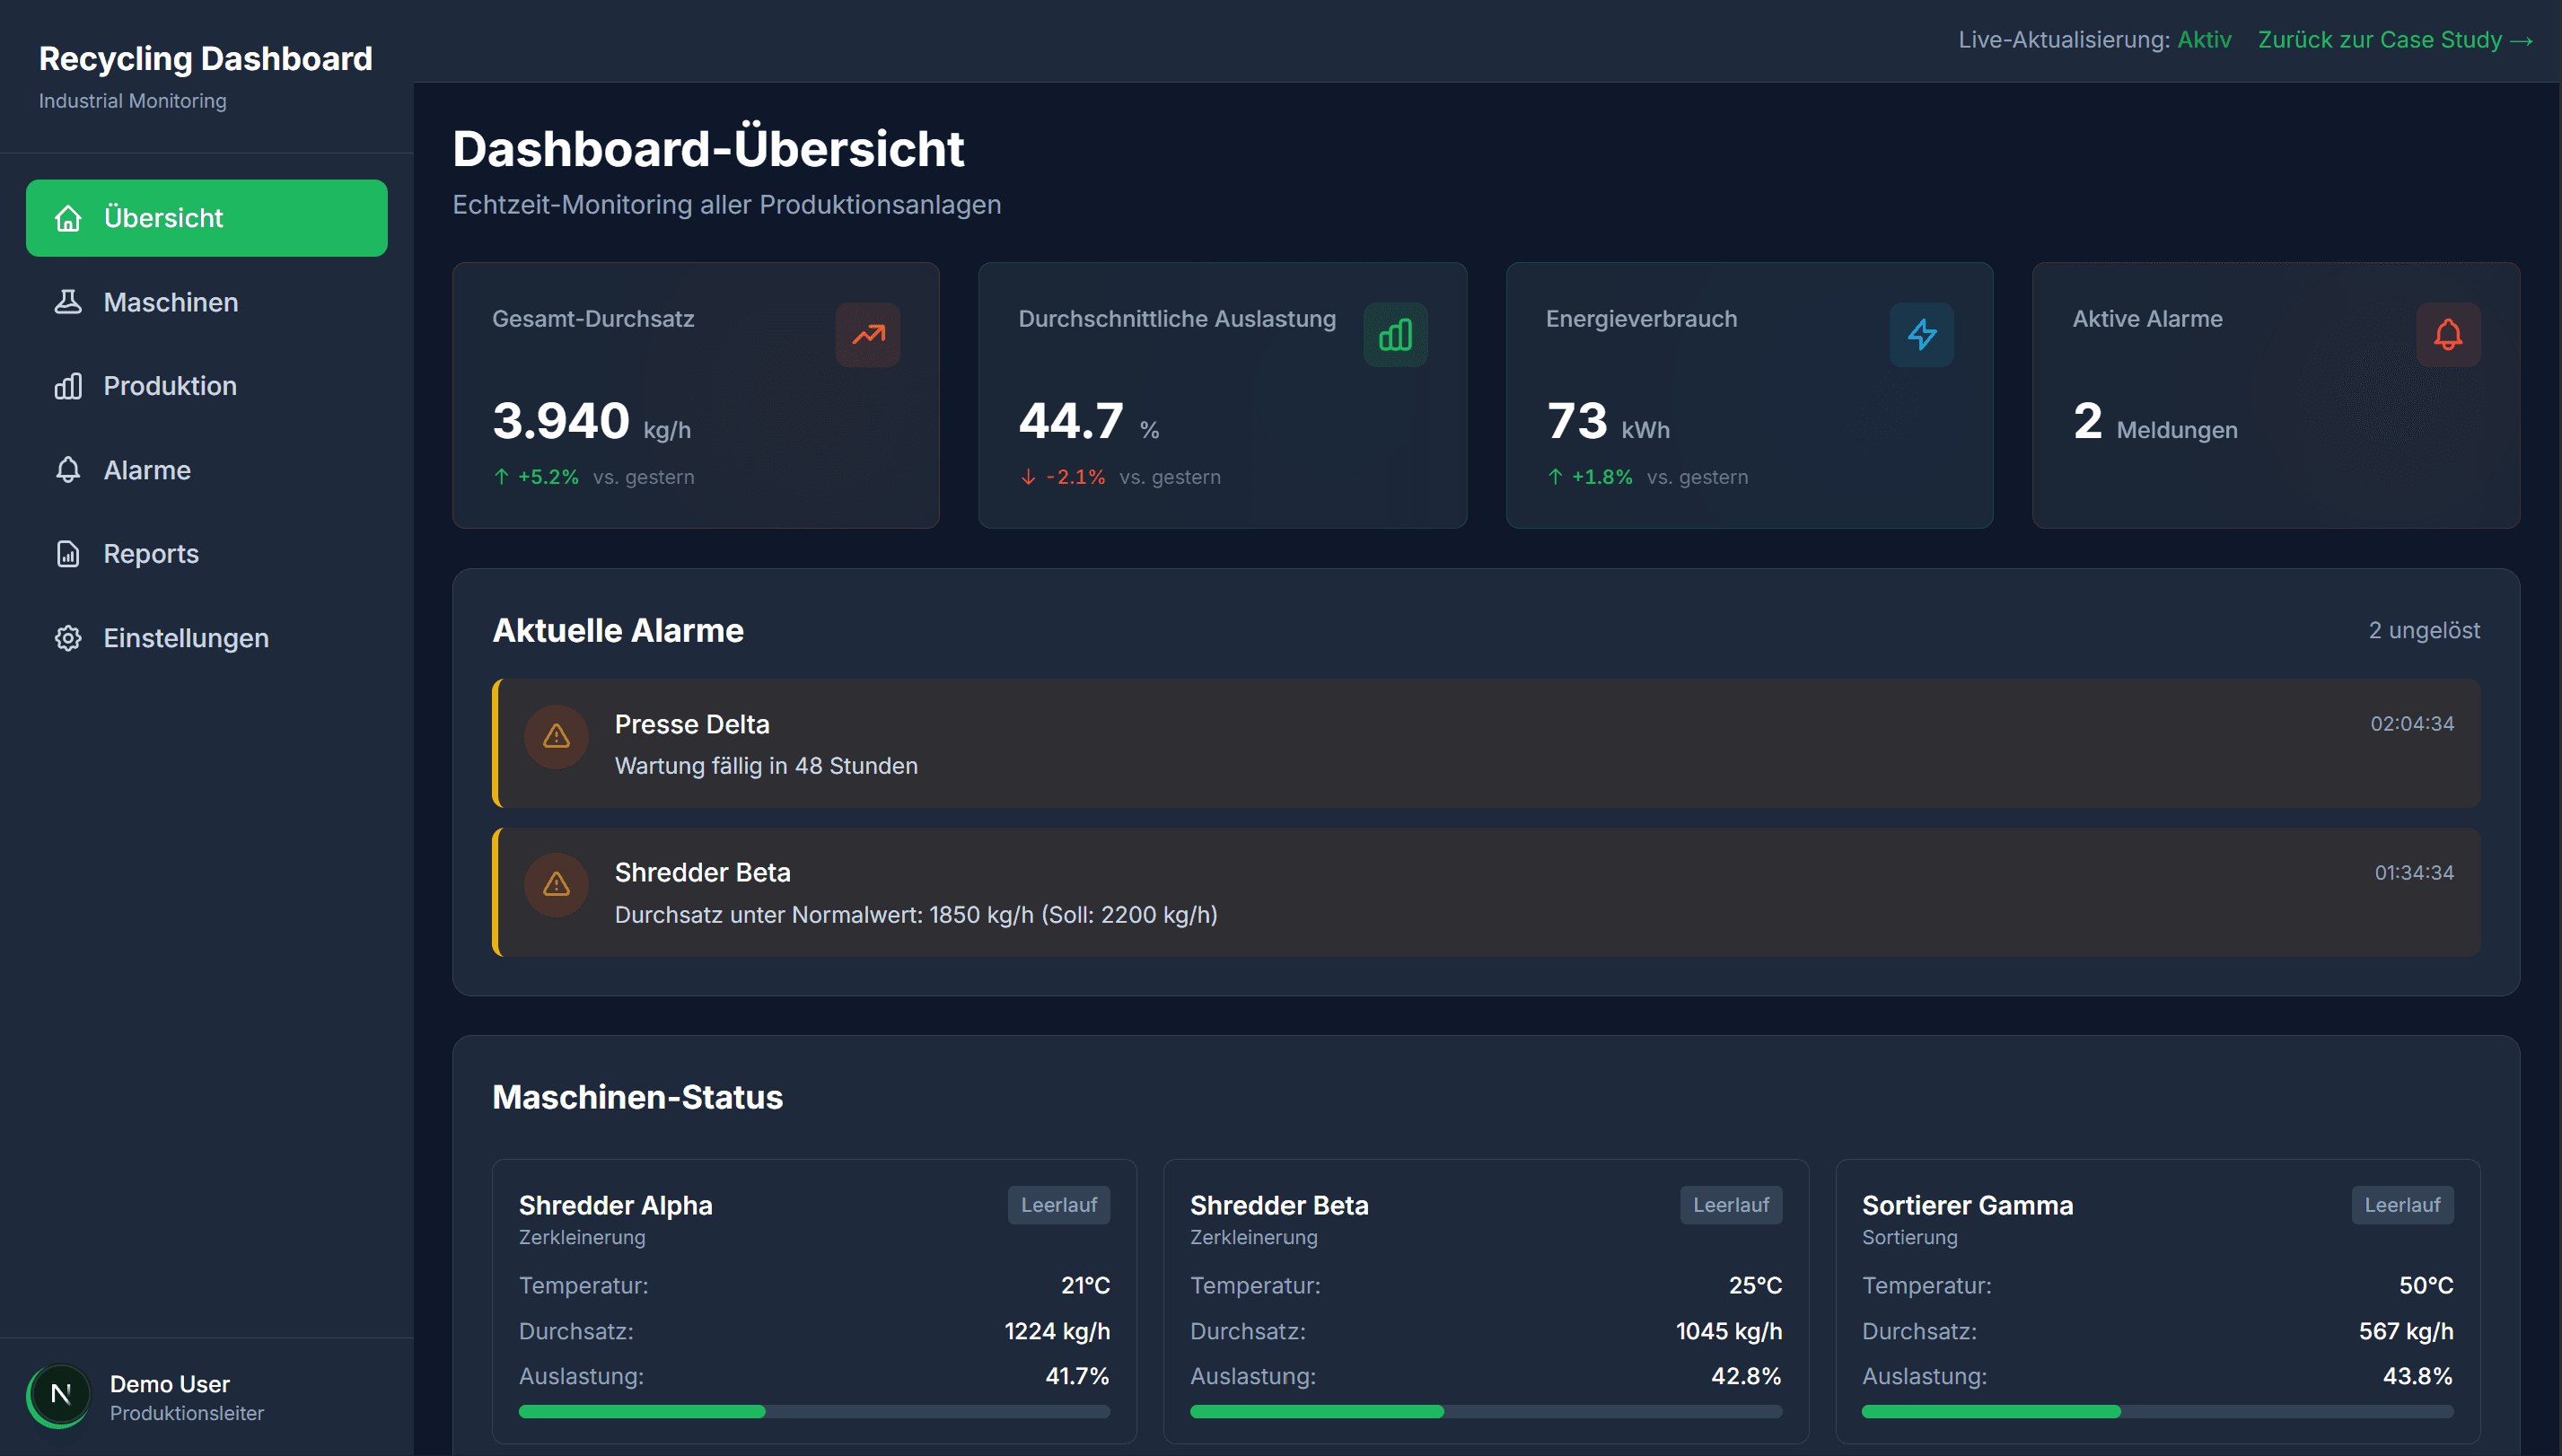Click the Leerlauf badge on Sortierer Gamma
Screen dimensions: 2562x1456
pos(2402,1204)
